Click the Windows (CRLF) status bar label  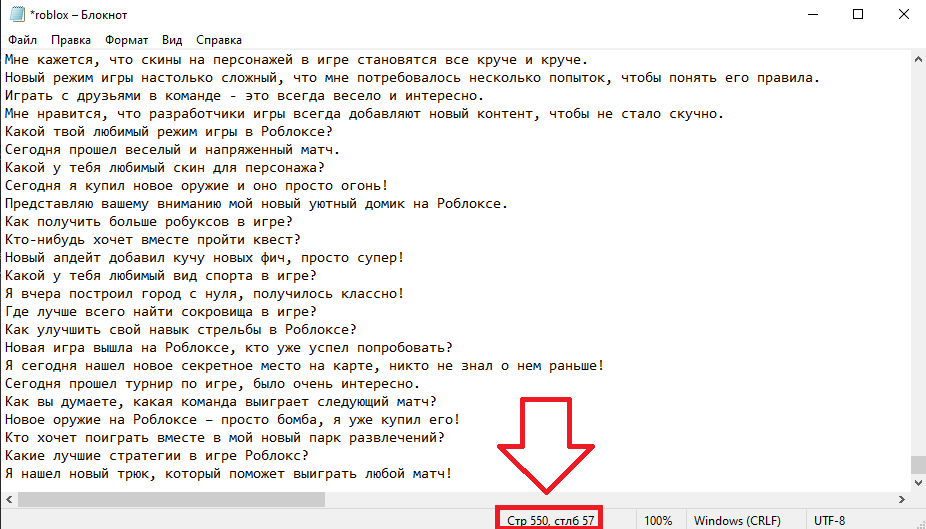(736, 520)
